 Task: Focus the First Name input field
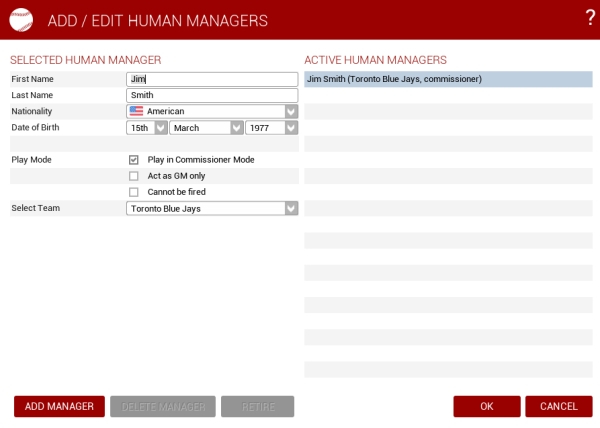tap(212, 79)
